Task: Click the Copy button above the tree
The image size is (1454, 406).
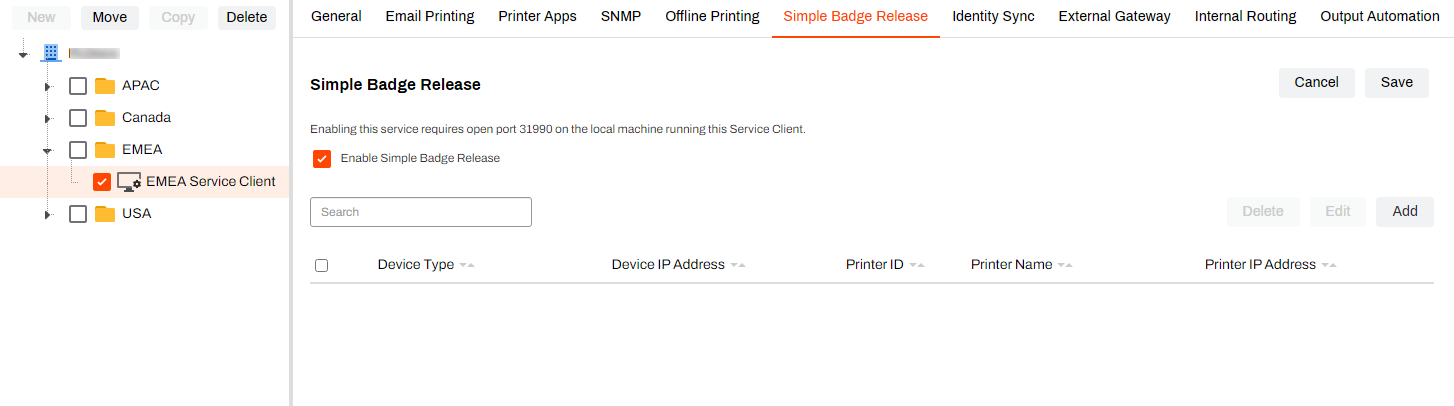Action: click(x=178, y=17)
